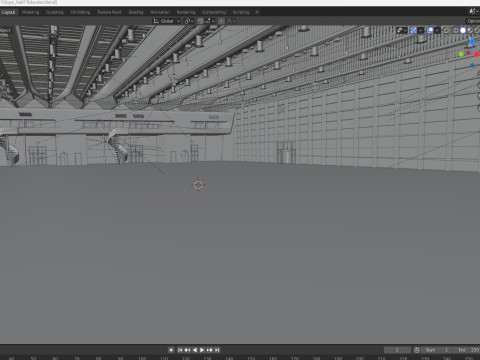
Task: Jump to the start frame
Action: pos(180,350)
